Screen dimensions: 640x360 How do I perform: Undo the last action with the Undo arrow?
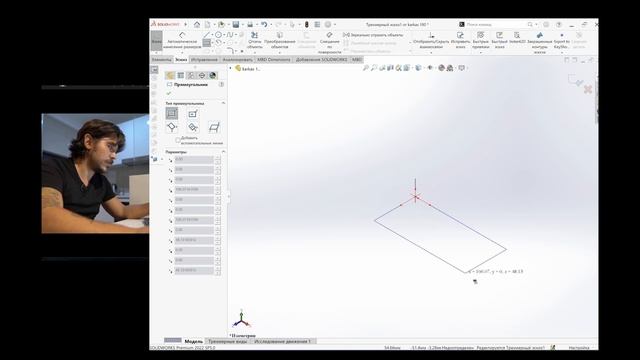264,24
